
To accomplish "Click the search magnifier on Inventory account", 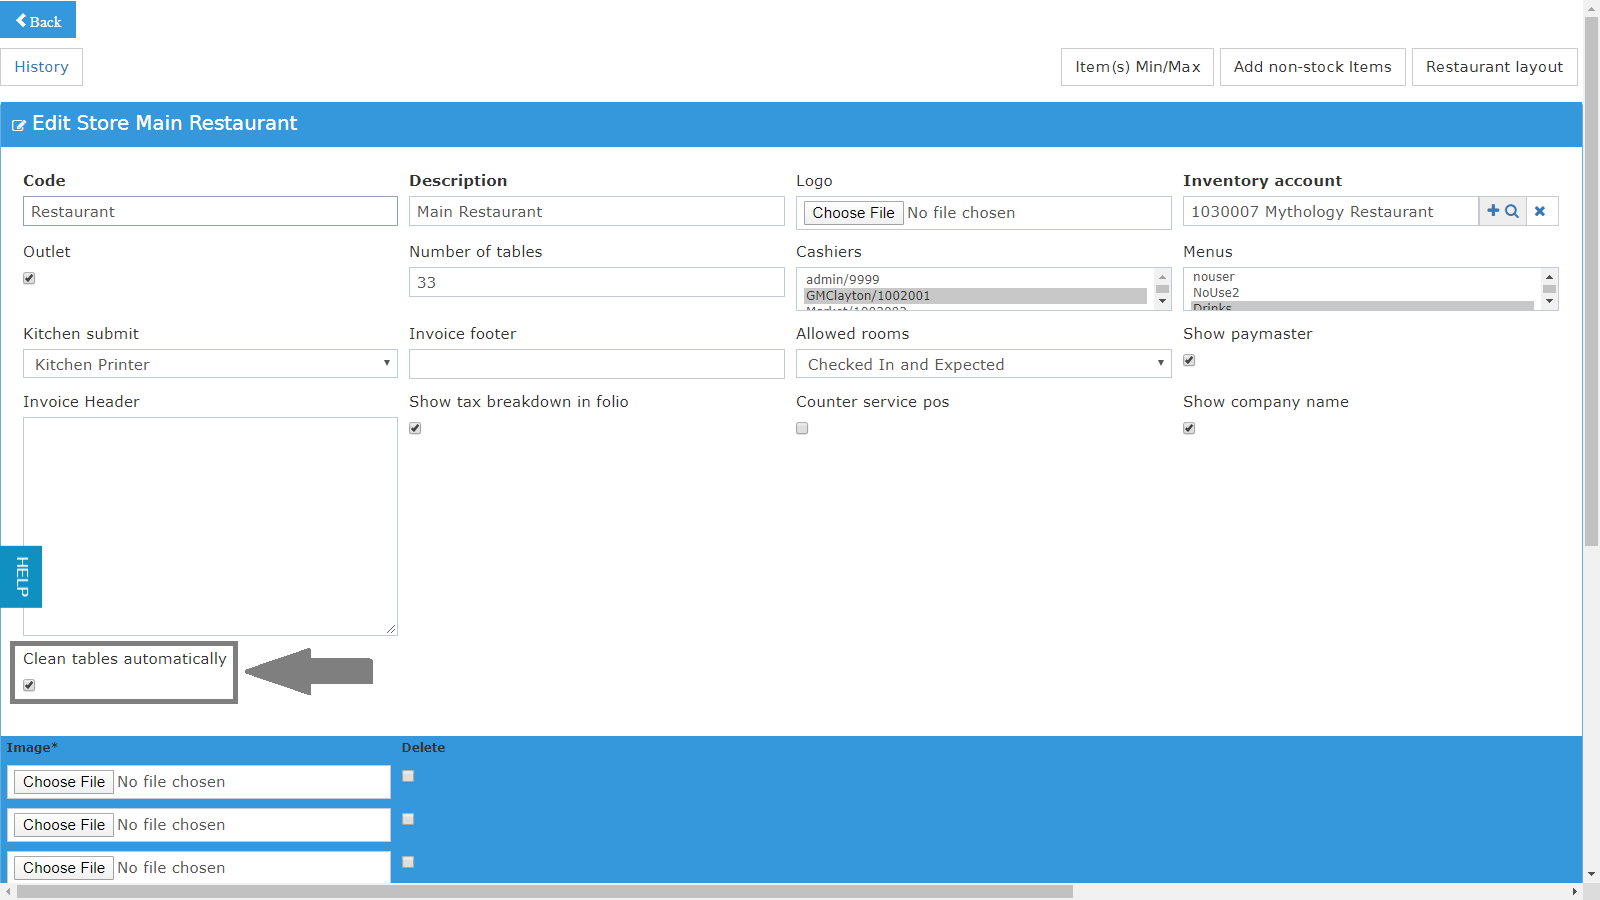I will point(1512,211).
